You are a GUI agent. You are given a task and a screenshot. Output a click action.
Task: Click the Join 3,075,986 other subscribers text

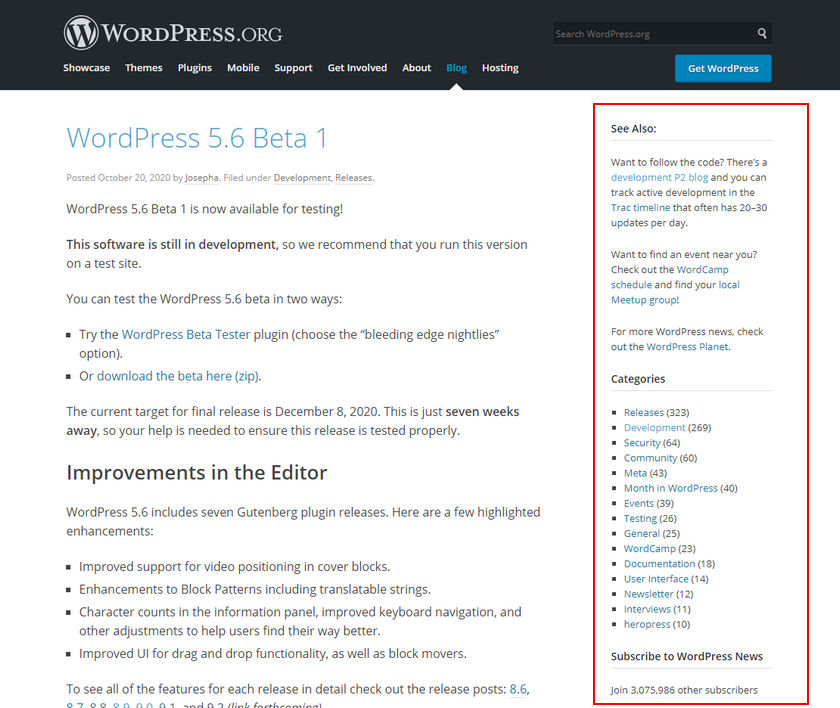tap(685, 690)
